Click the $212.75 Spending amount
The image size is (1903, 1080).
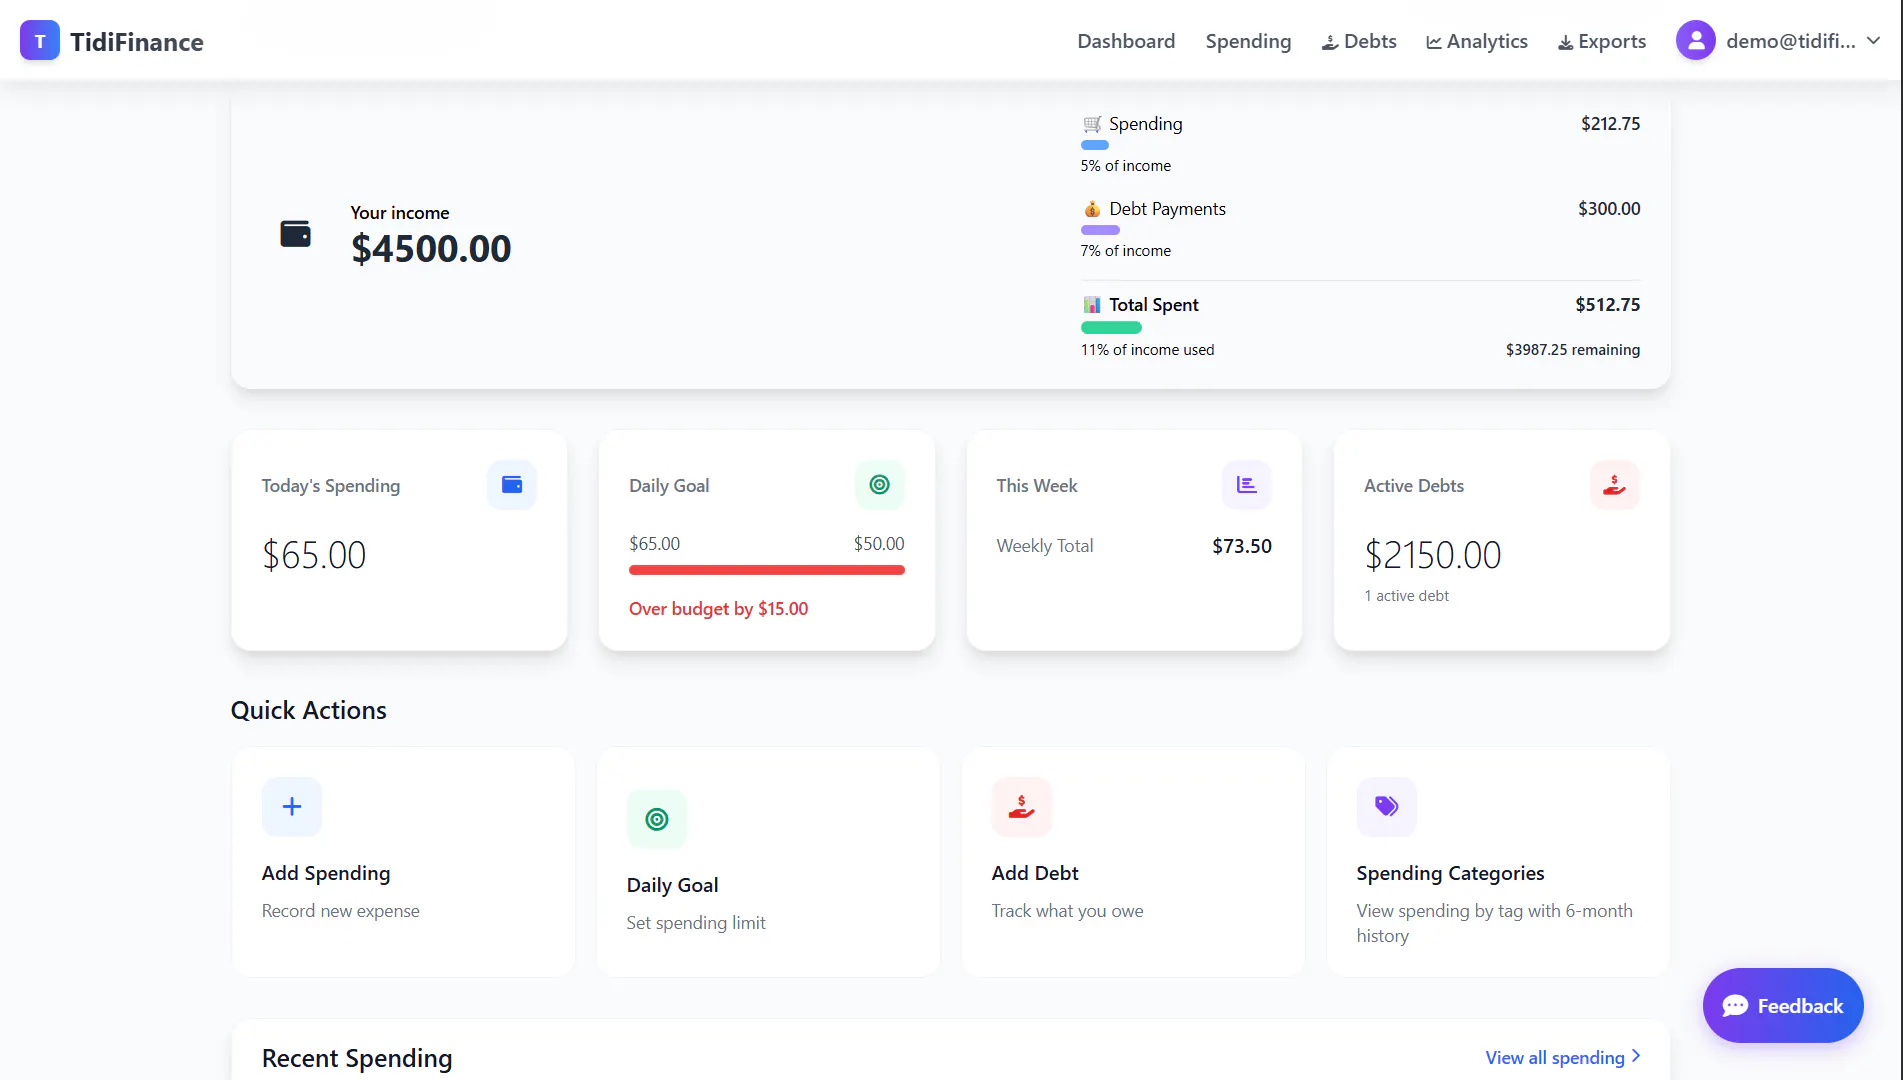(x=1610, y=124)
